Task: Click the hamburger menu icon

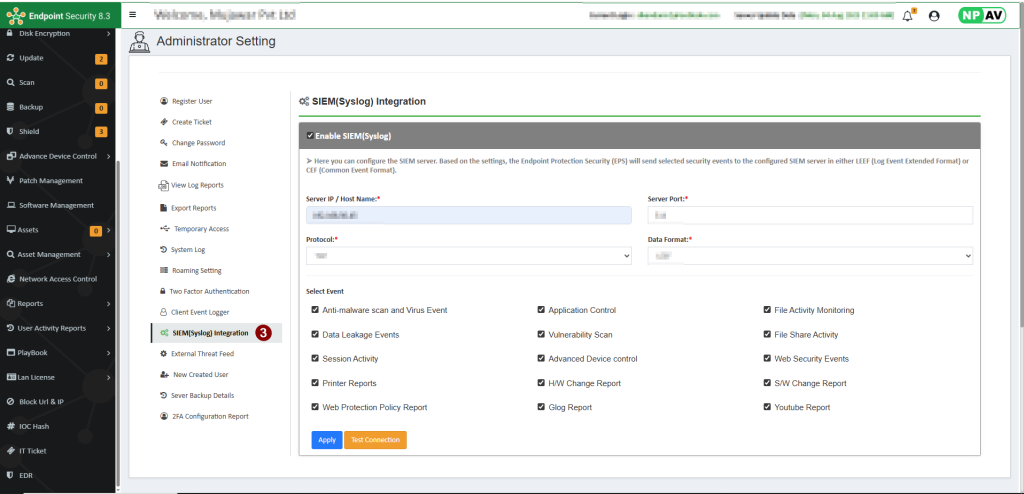Action: 133,15
